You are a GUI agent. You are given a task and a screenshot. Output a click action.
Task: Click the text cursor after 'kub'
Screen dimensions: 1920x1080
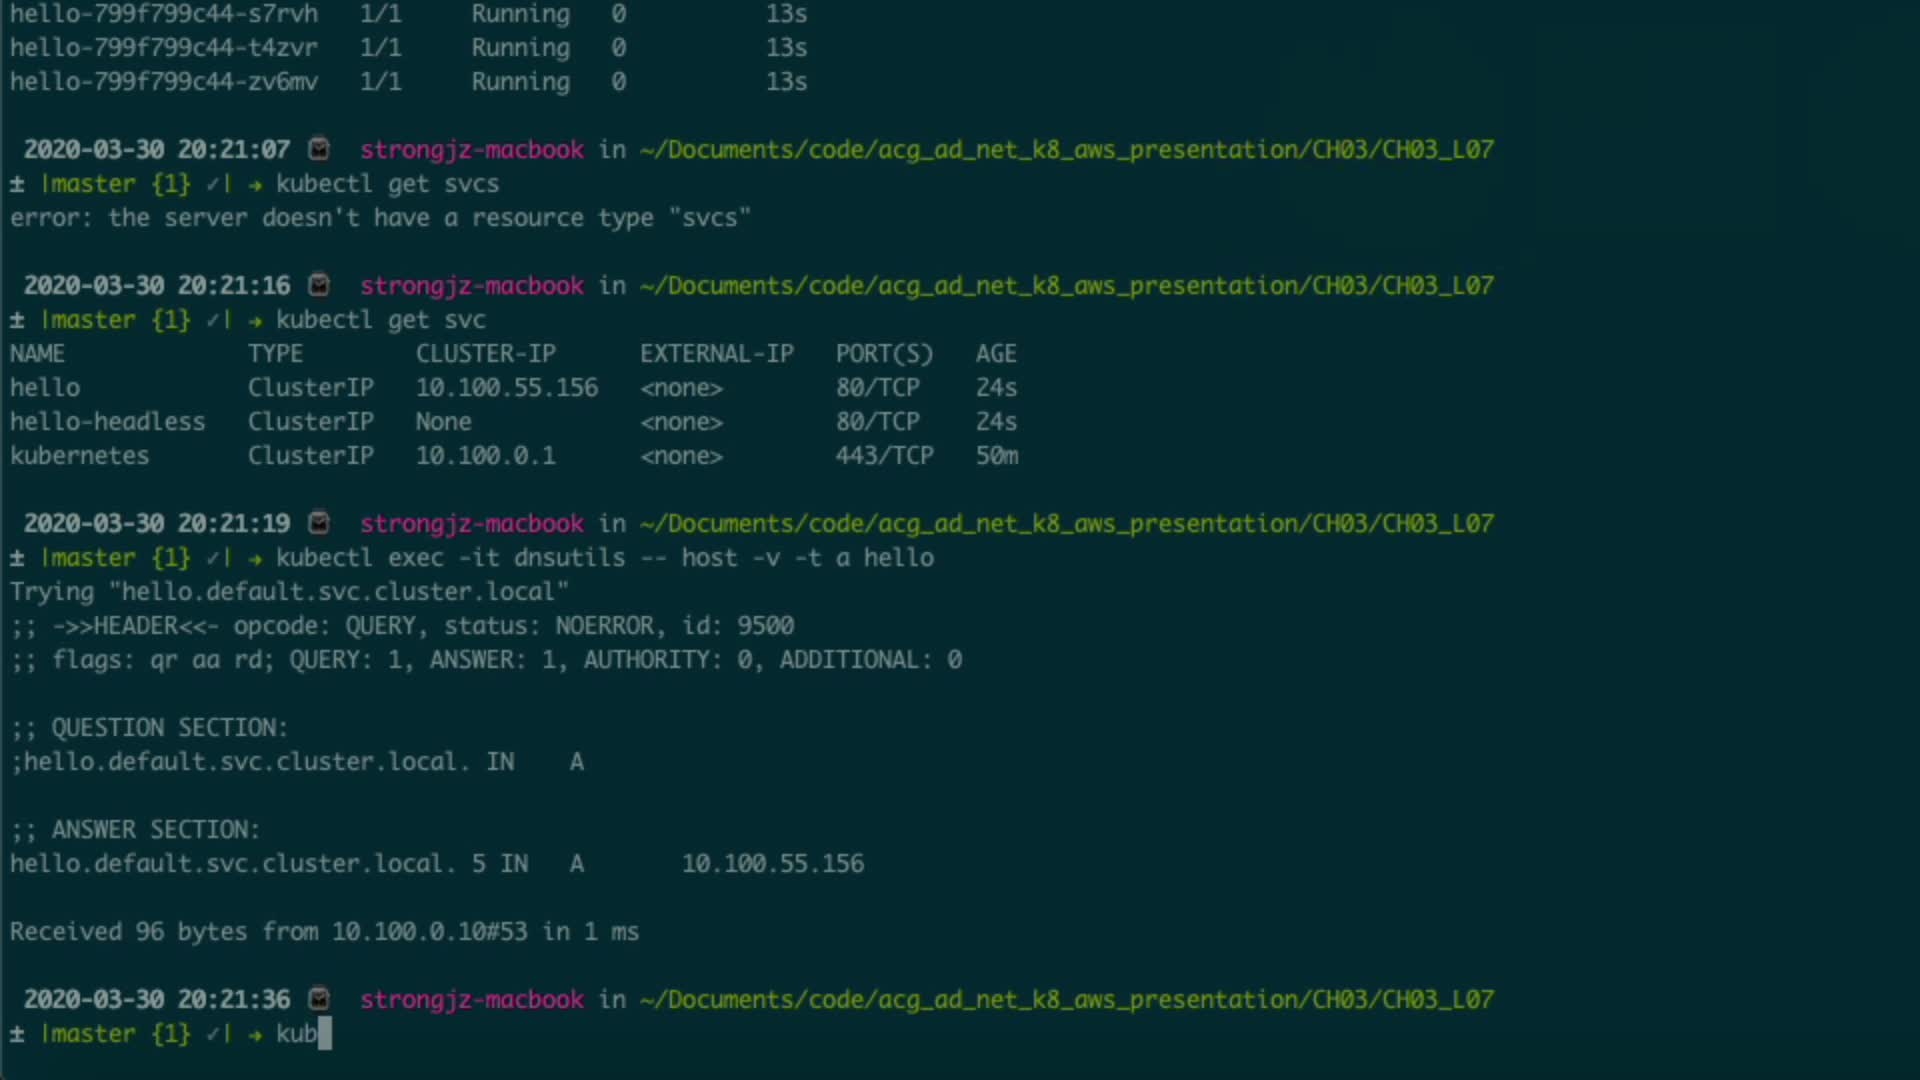point(324,1034)
